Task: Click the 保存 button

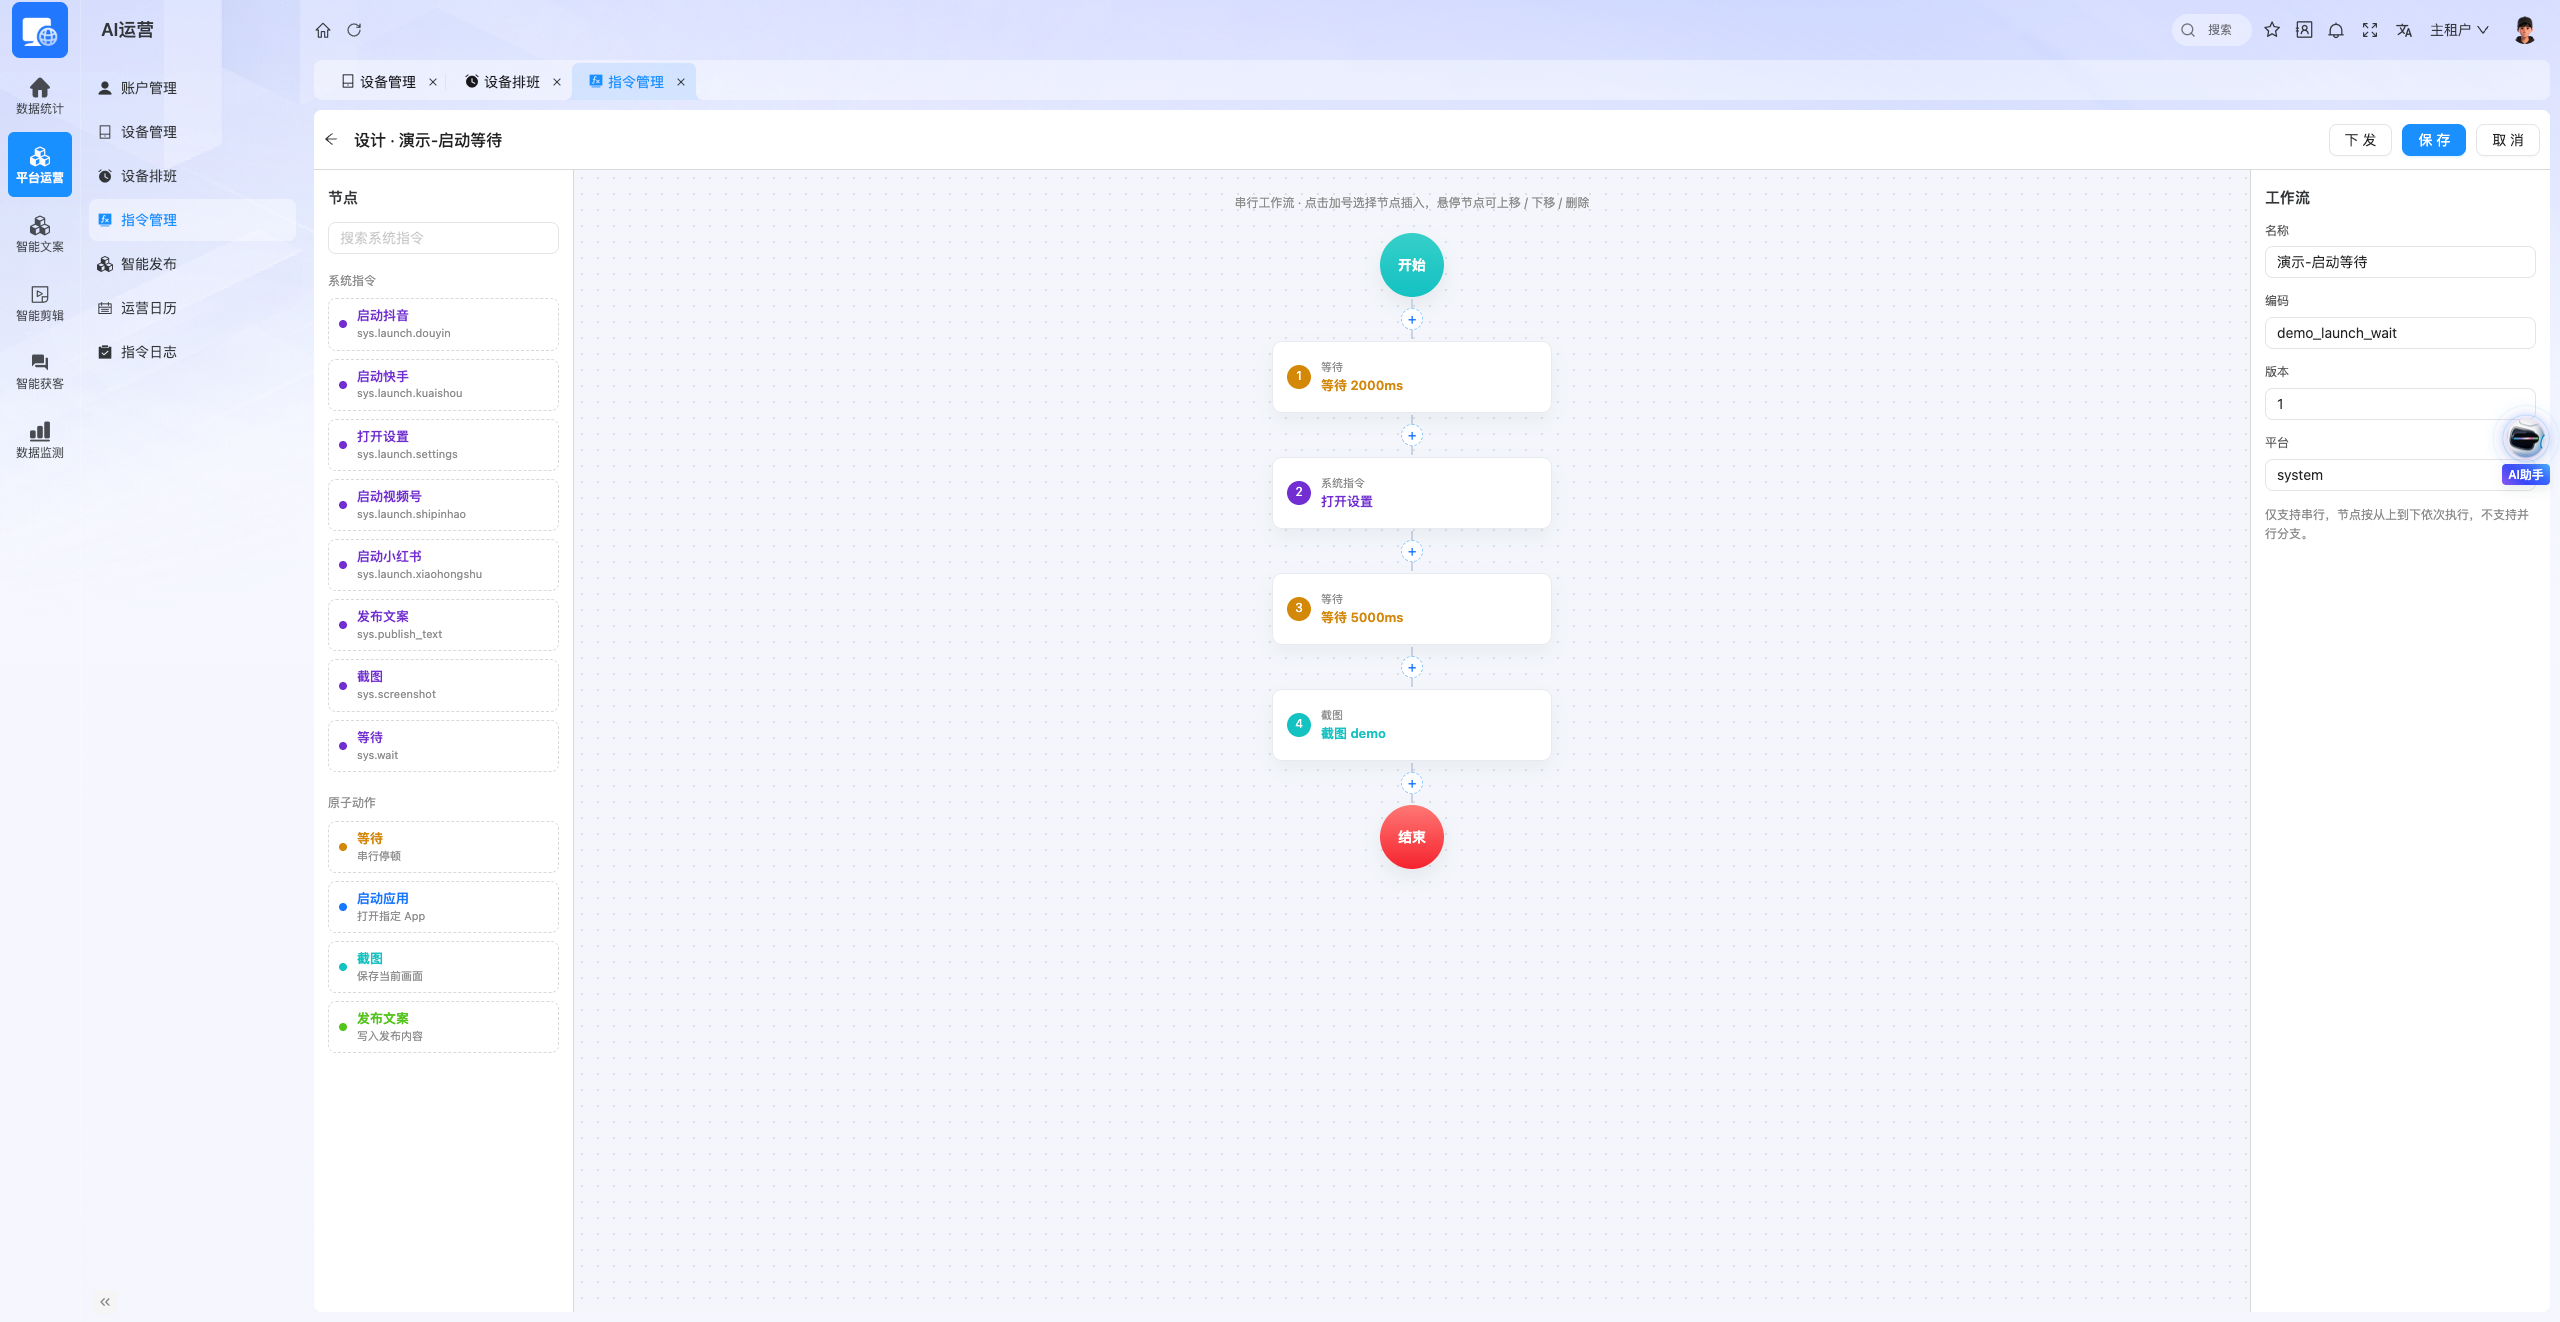Action: pos(2434,140)
